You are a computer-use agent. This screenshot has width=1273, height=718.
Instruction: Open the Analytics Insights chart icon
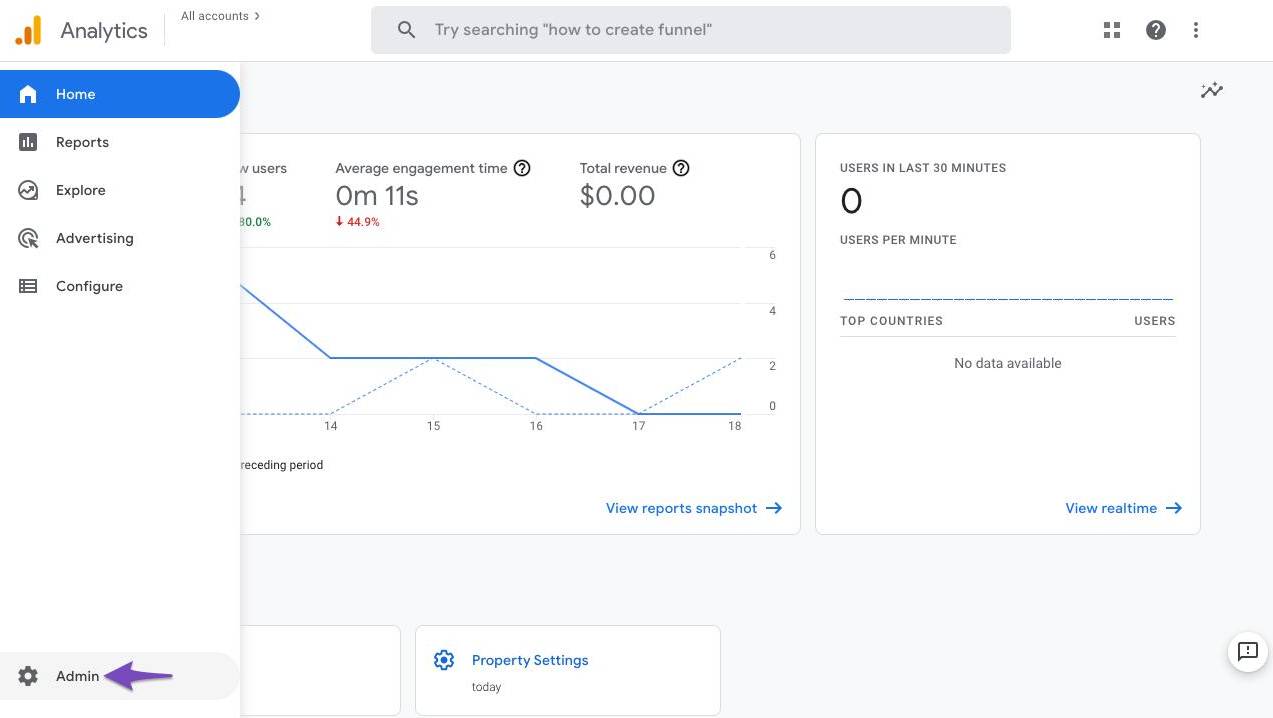[1211, 90]
